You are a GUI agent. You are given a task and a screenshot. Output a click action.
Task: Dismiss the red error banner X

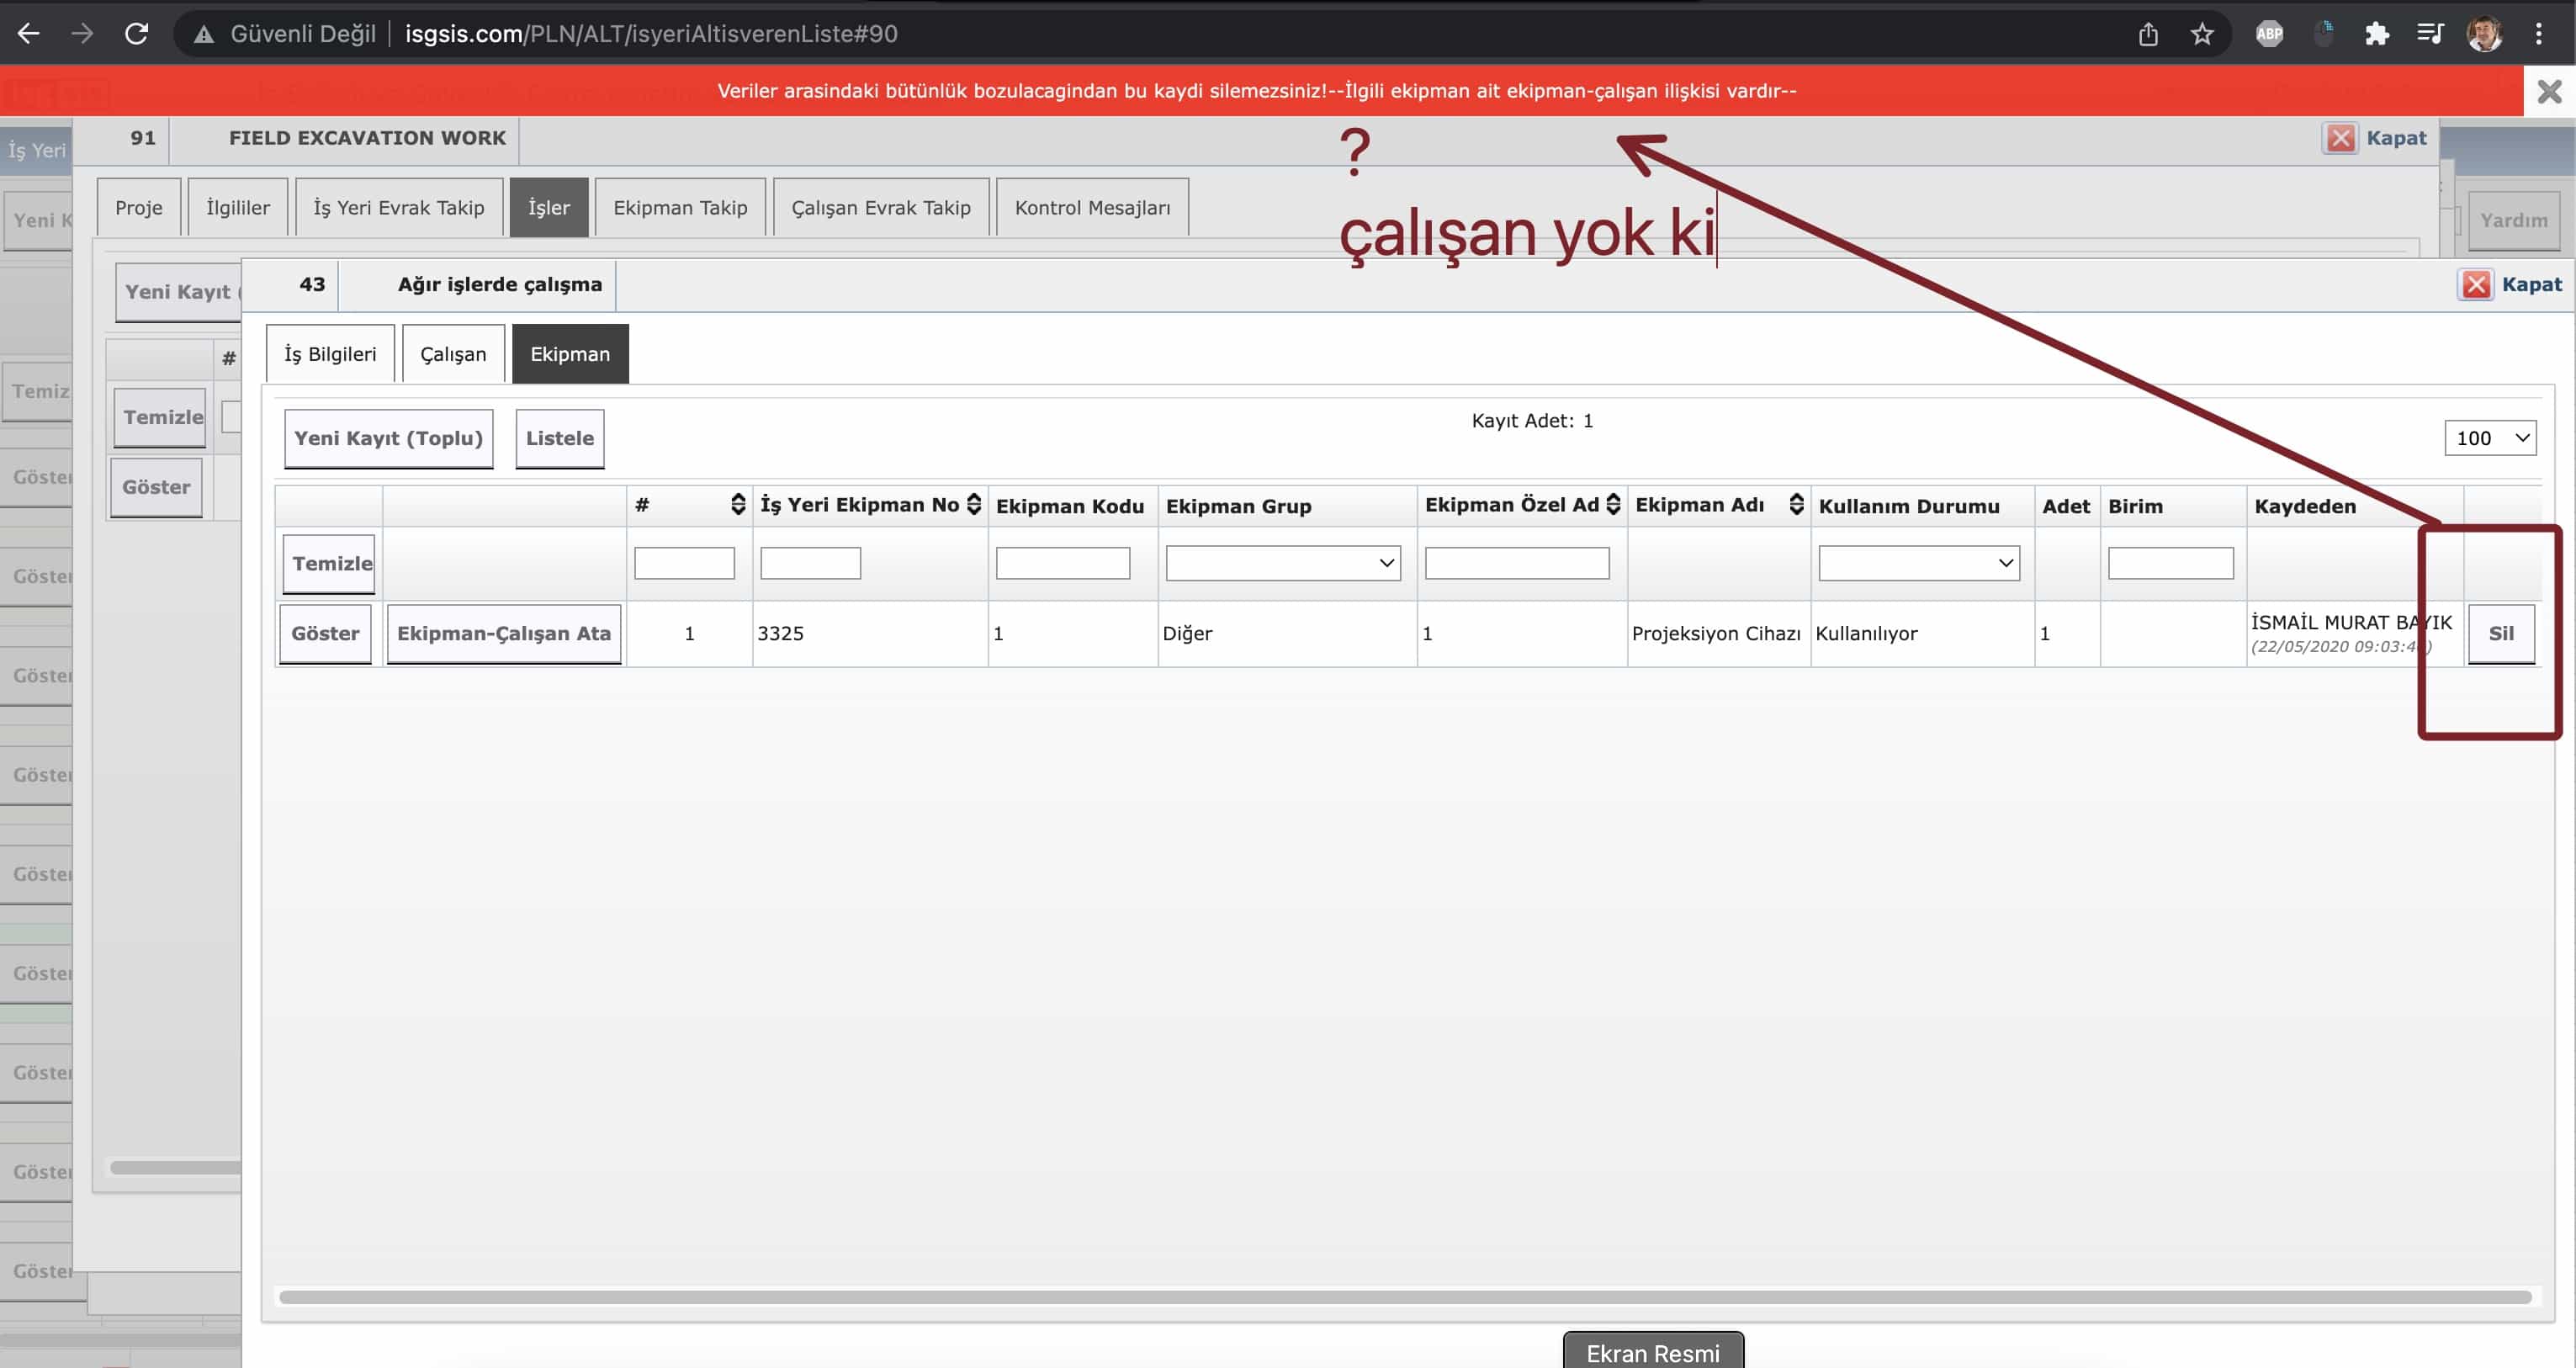pos(2549,92)
